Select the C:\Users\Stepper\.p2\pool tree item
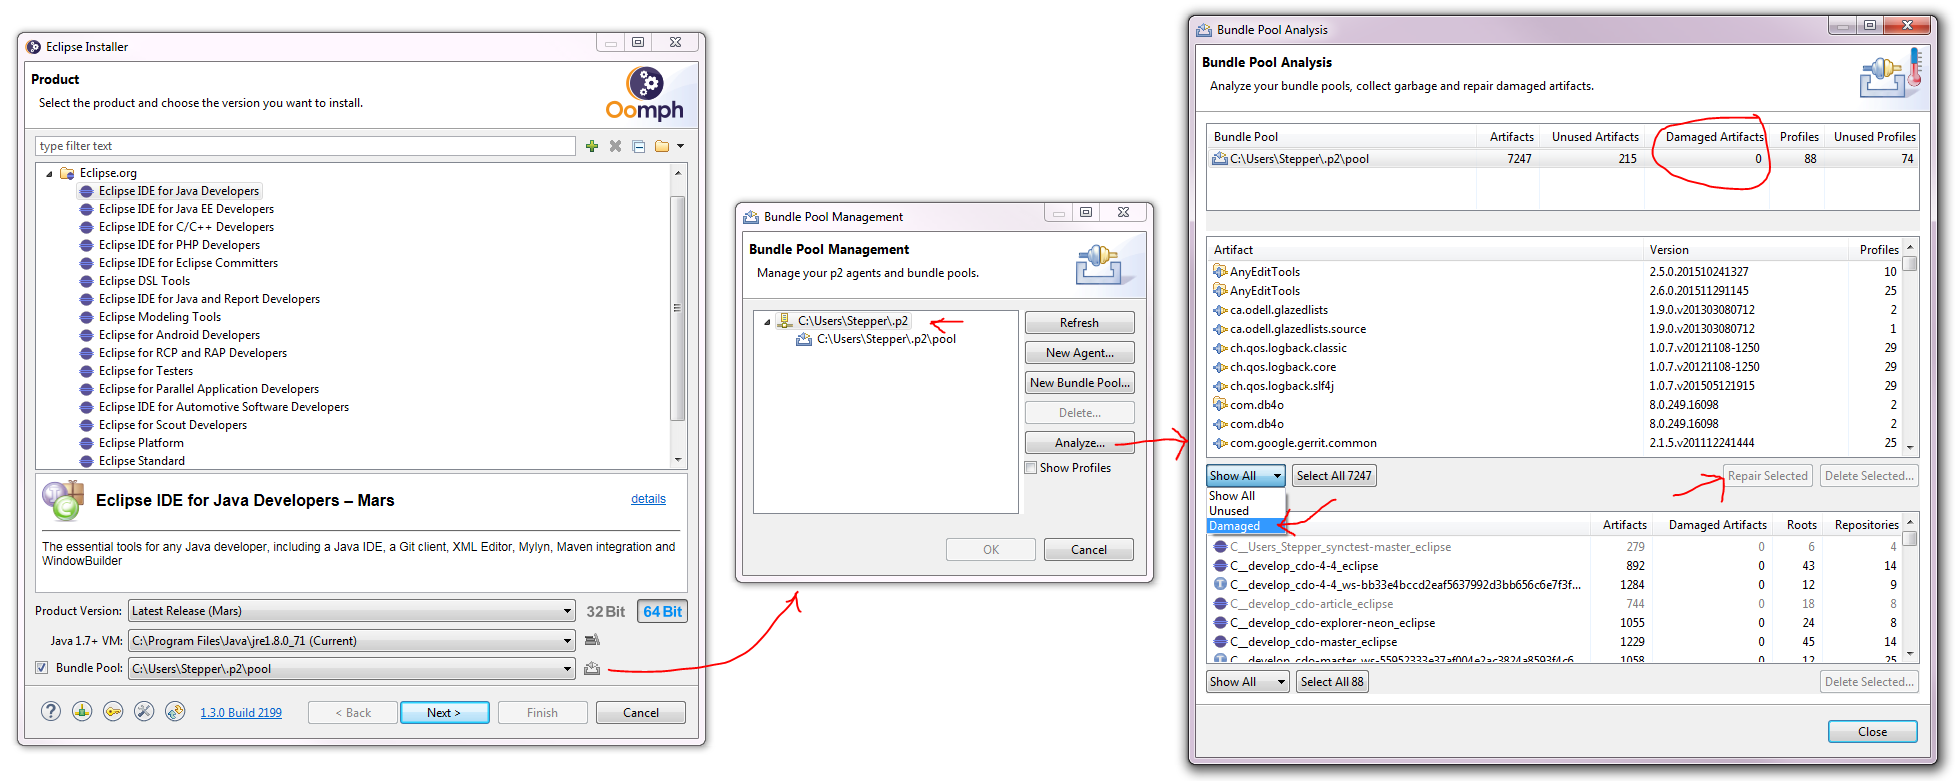This screenshot has width=1957, height=781. 885,339
